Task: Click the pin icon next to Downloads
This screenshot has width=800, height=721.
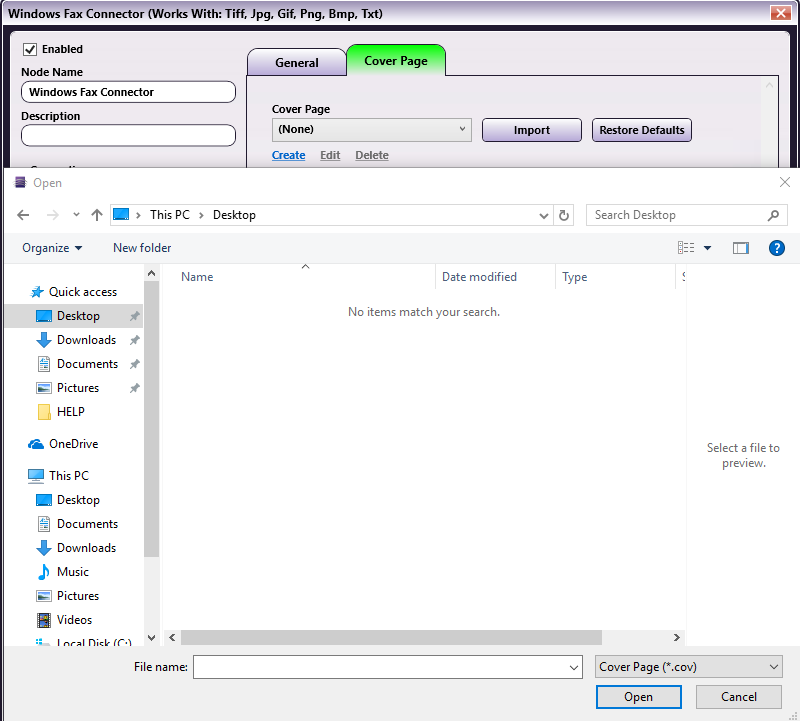Action: (x=134, y=340)
